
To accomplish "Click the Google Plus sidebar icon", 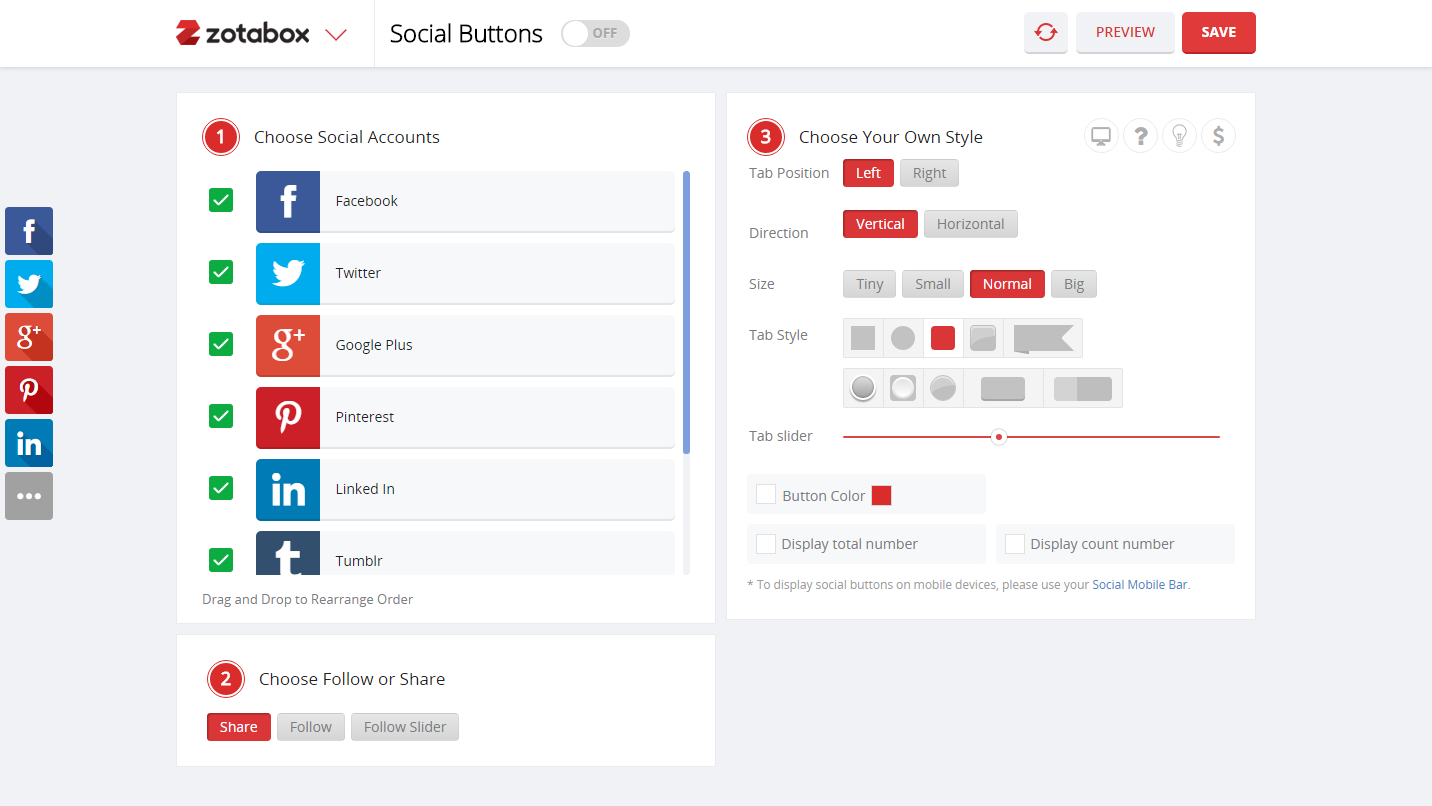I will coord(28,337).
